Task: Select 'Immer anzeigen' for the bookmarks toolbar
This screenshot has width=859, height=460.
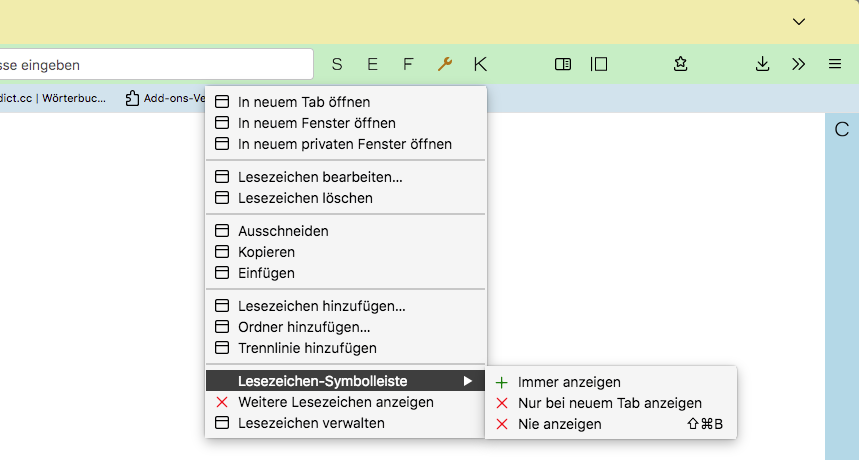Action: click(569, 382)
